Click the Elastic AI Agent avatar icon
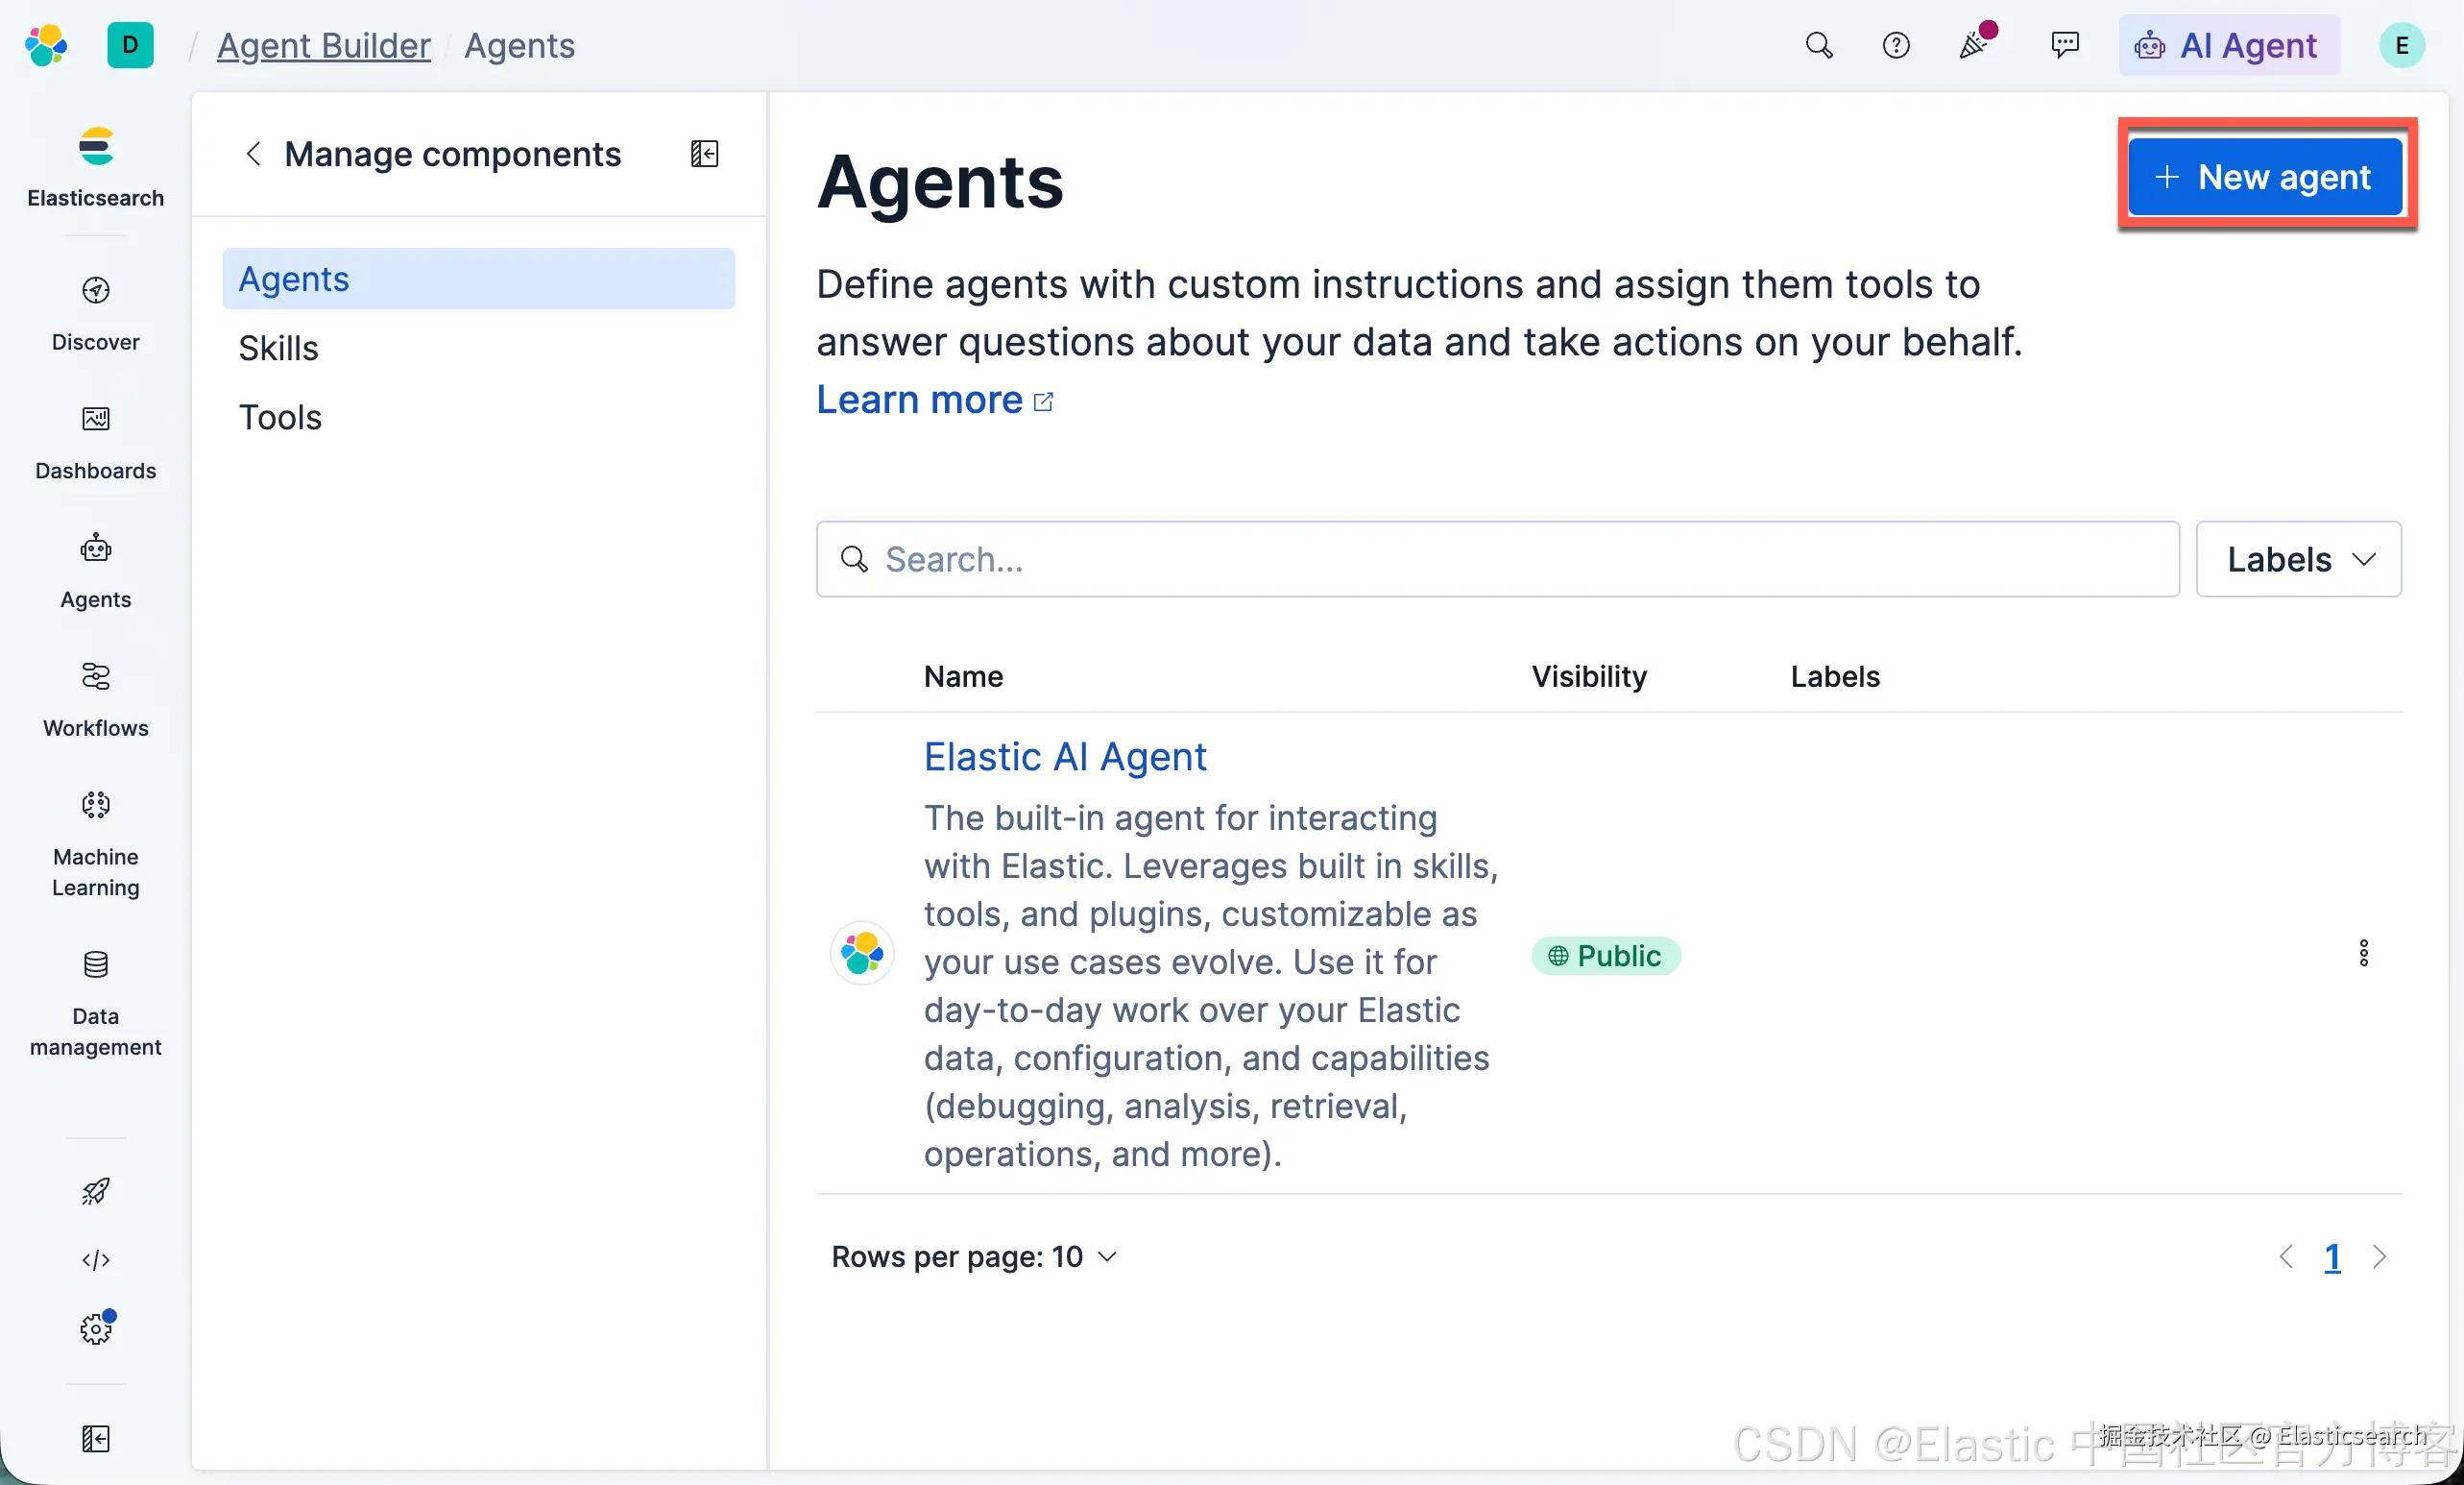This screenshot has height=1485, width=2464. pos(862,953)
